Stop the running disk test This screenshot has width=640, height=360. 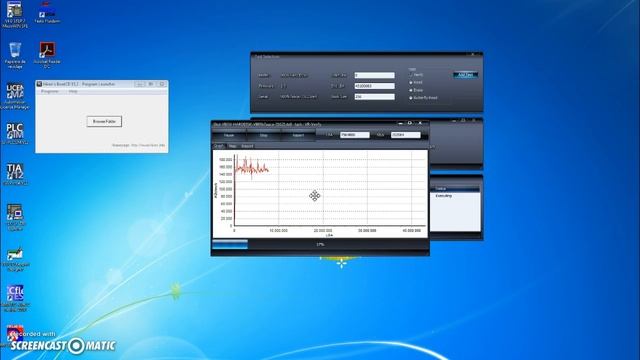coord(264,135)
